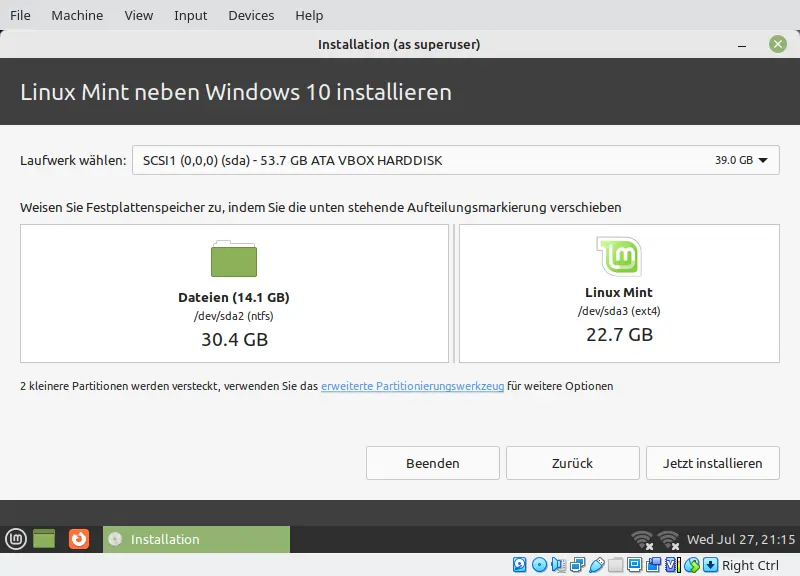The width and height of the screenshot is (800, 576).
Task: Click VirtualBox shared folders indicator
Action: click(615, 565)
